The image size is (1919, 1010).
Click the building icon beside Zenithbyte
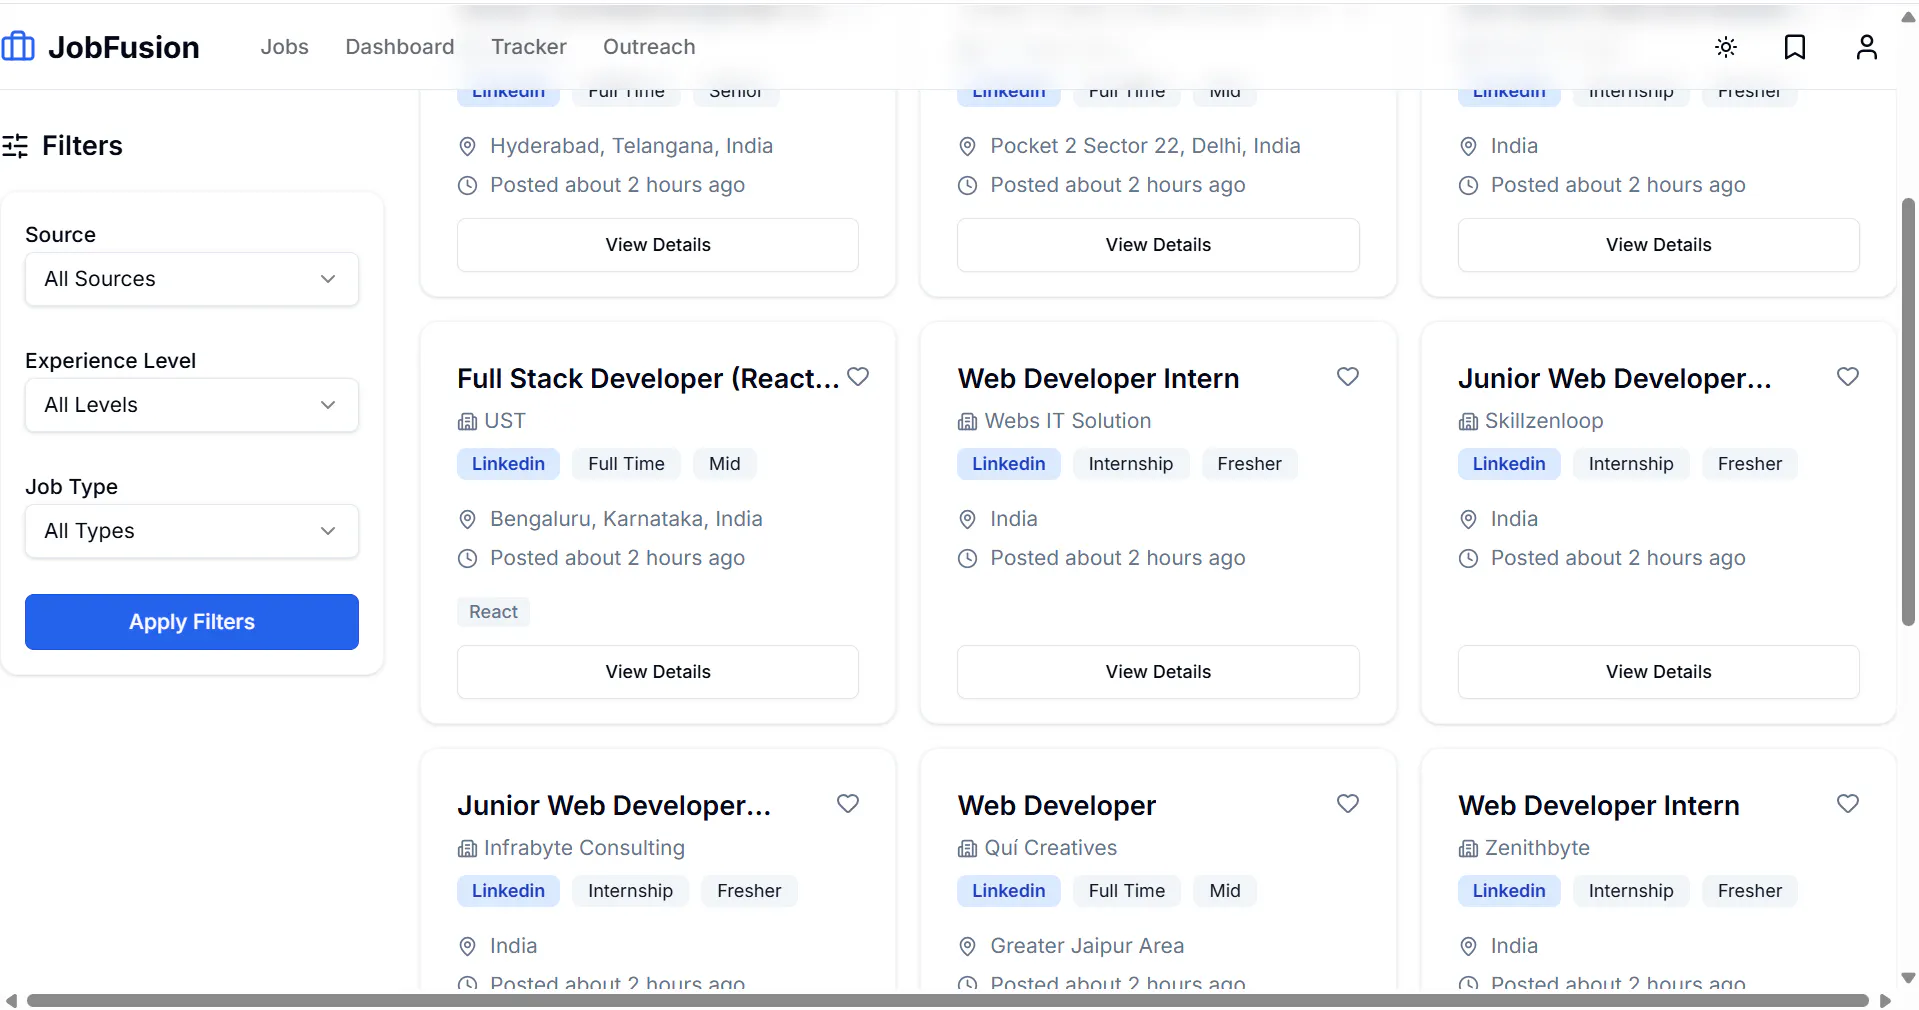(1468, 849)
